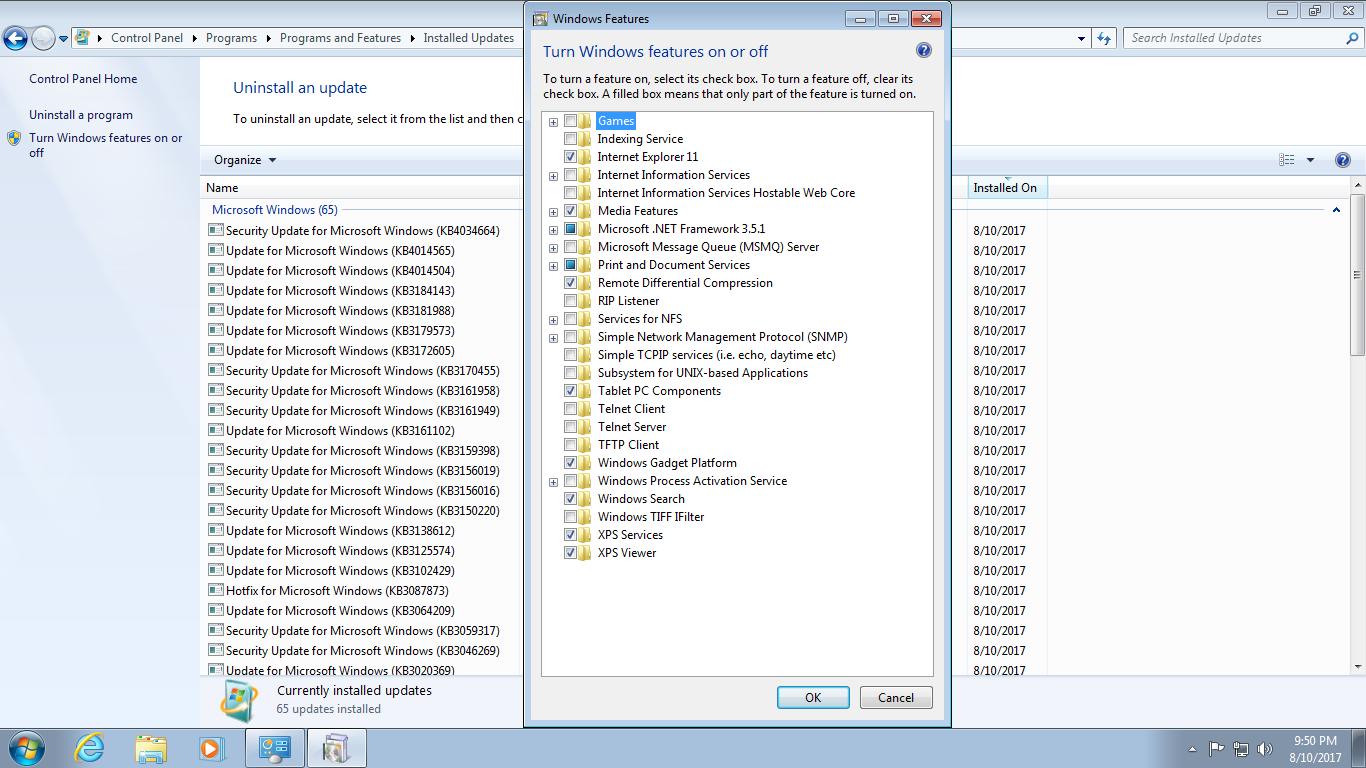Viewport: 1366px width, 768px height.
Task: Enable the TFTP Client checkbox
Action: [x=570, y=445]
